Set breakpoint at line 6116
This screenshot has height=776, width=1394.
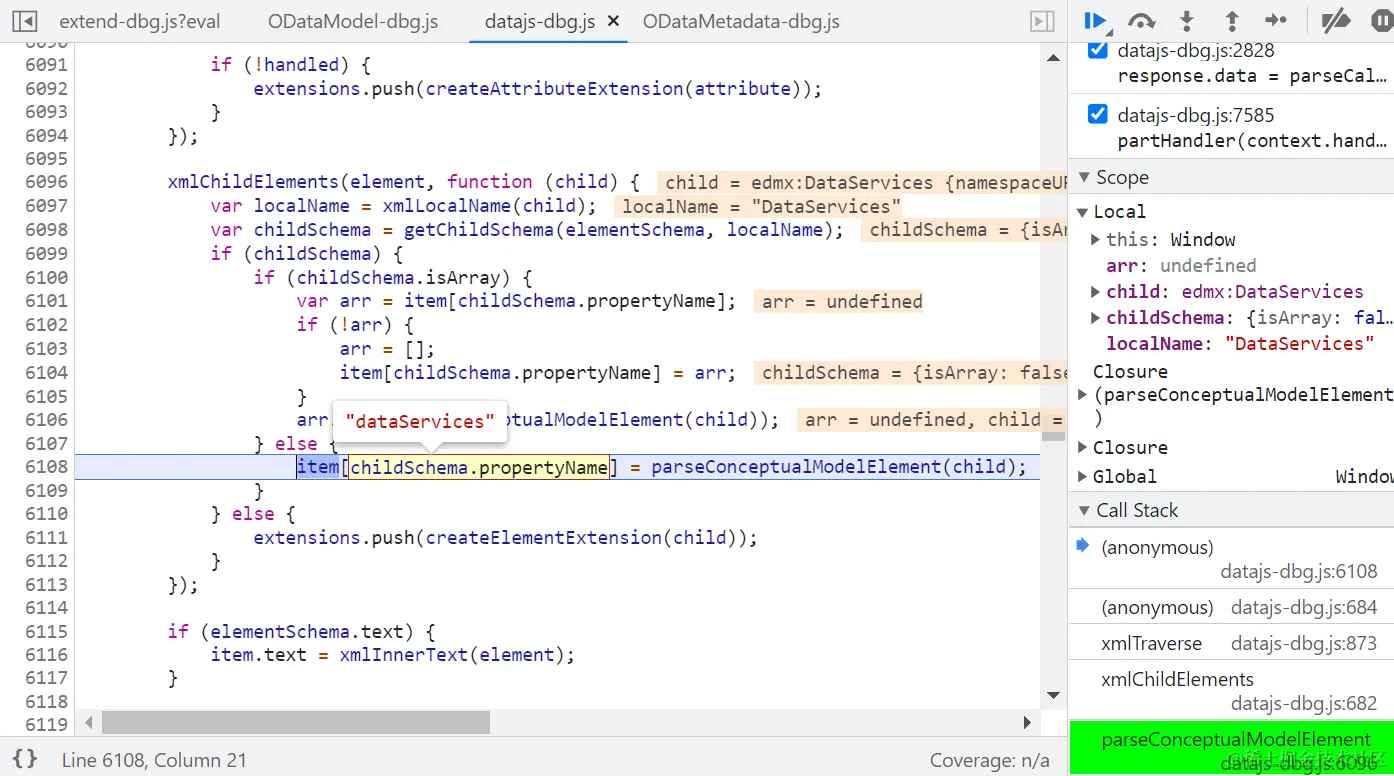46,655
